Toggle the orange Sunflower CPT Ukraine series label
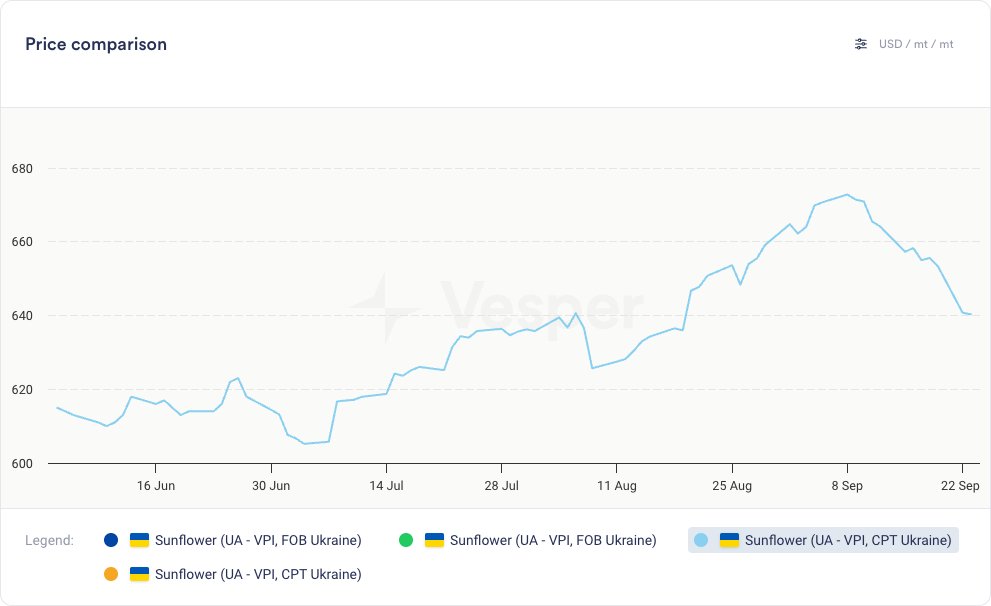 click(258, 574)
